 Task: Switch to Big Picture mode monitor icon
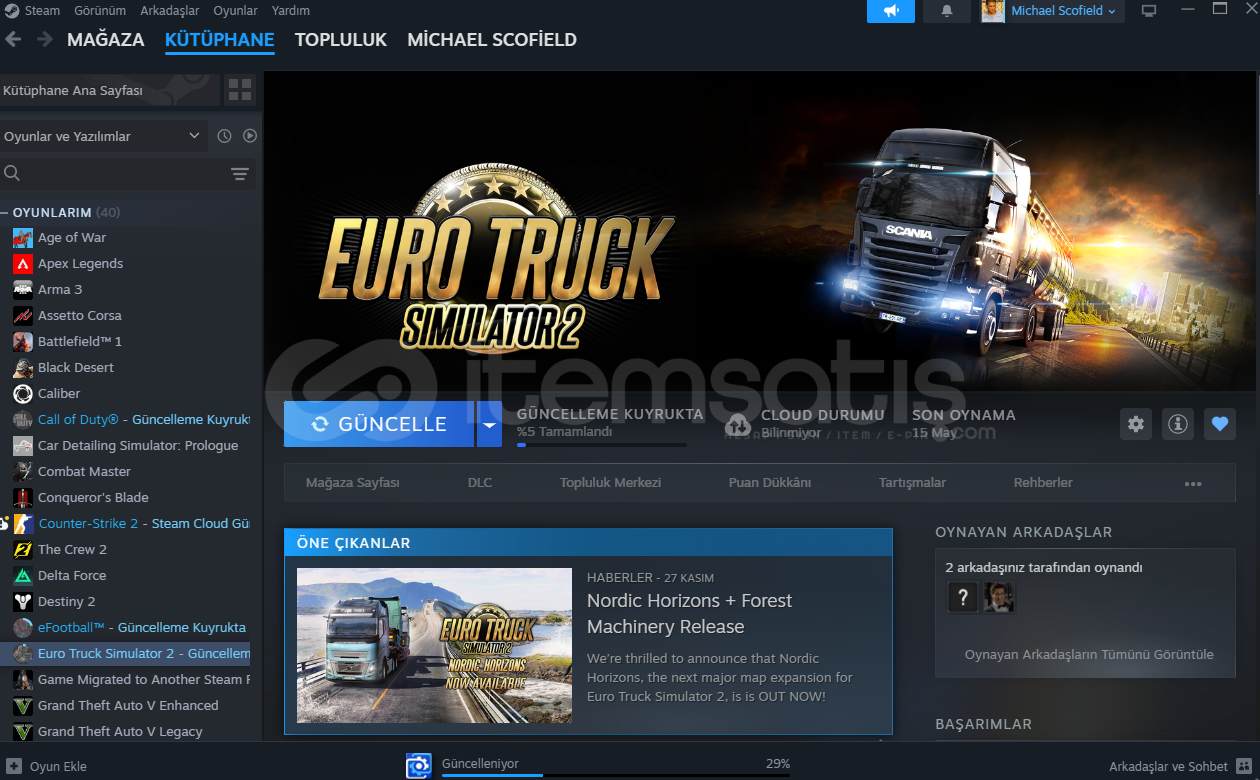pos(1149,11)
